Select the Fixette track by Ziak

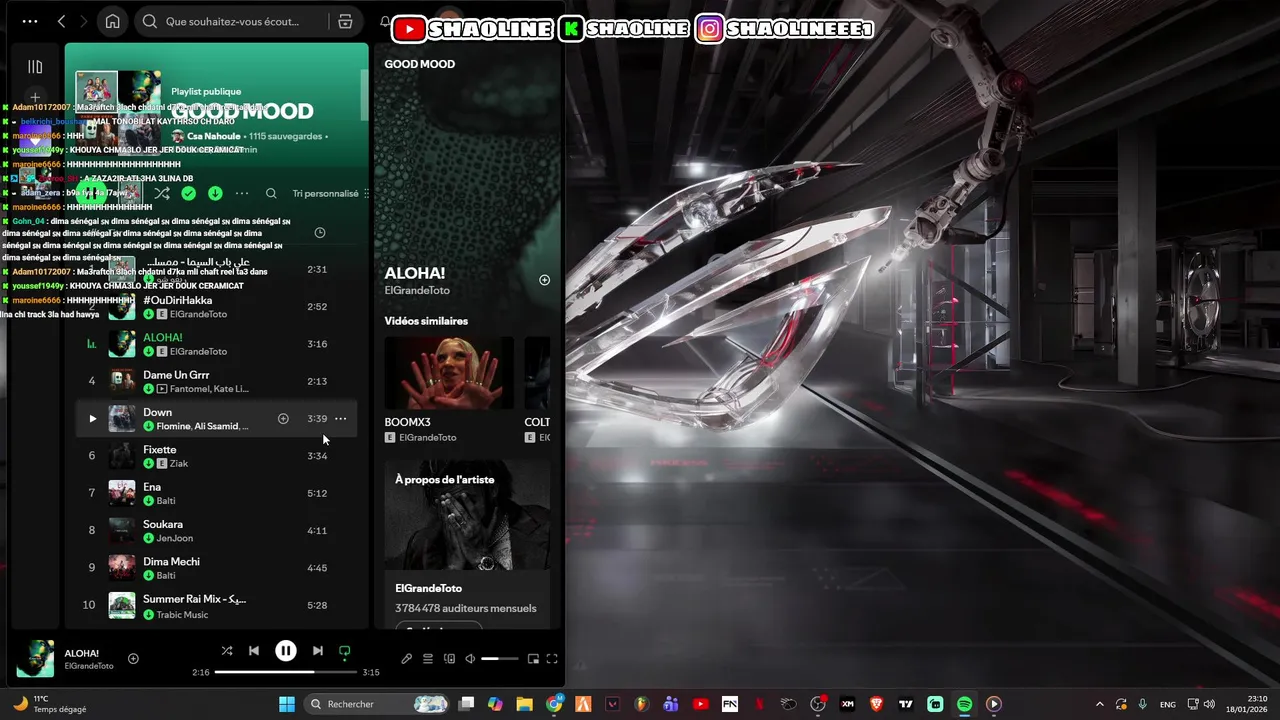[217, 456]
